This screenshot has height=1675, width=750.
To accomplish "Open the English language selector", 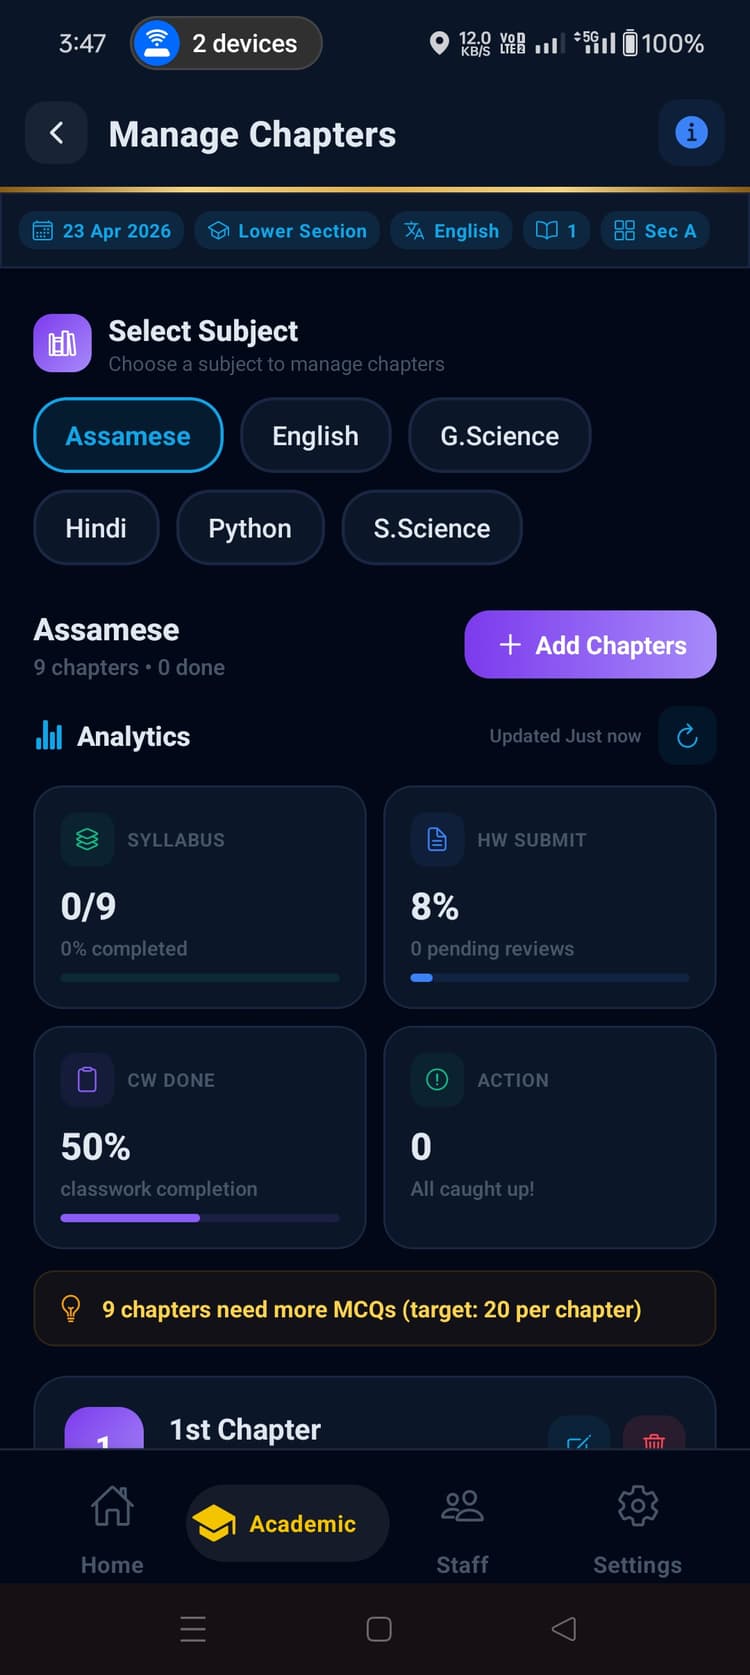I will click(x=451, y=230).
